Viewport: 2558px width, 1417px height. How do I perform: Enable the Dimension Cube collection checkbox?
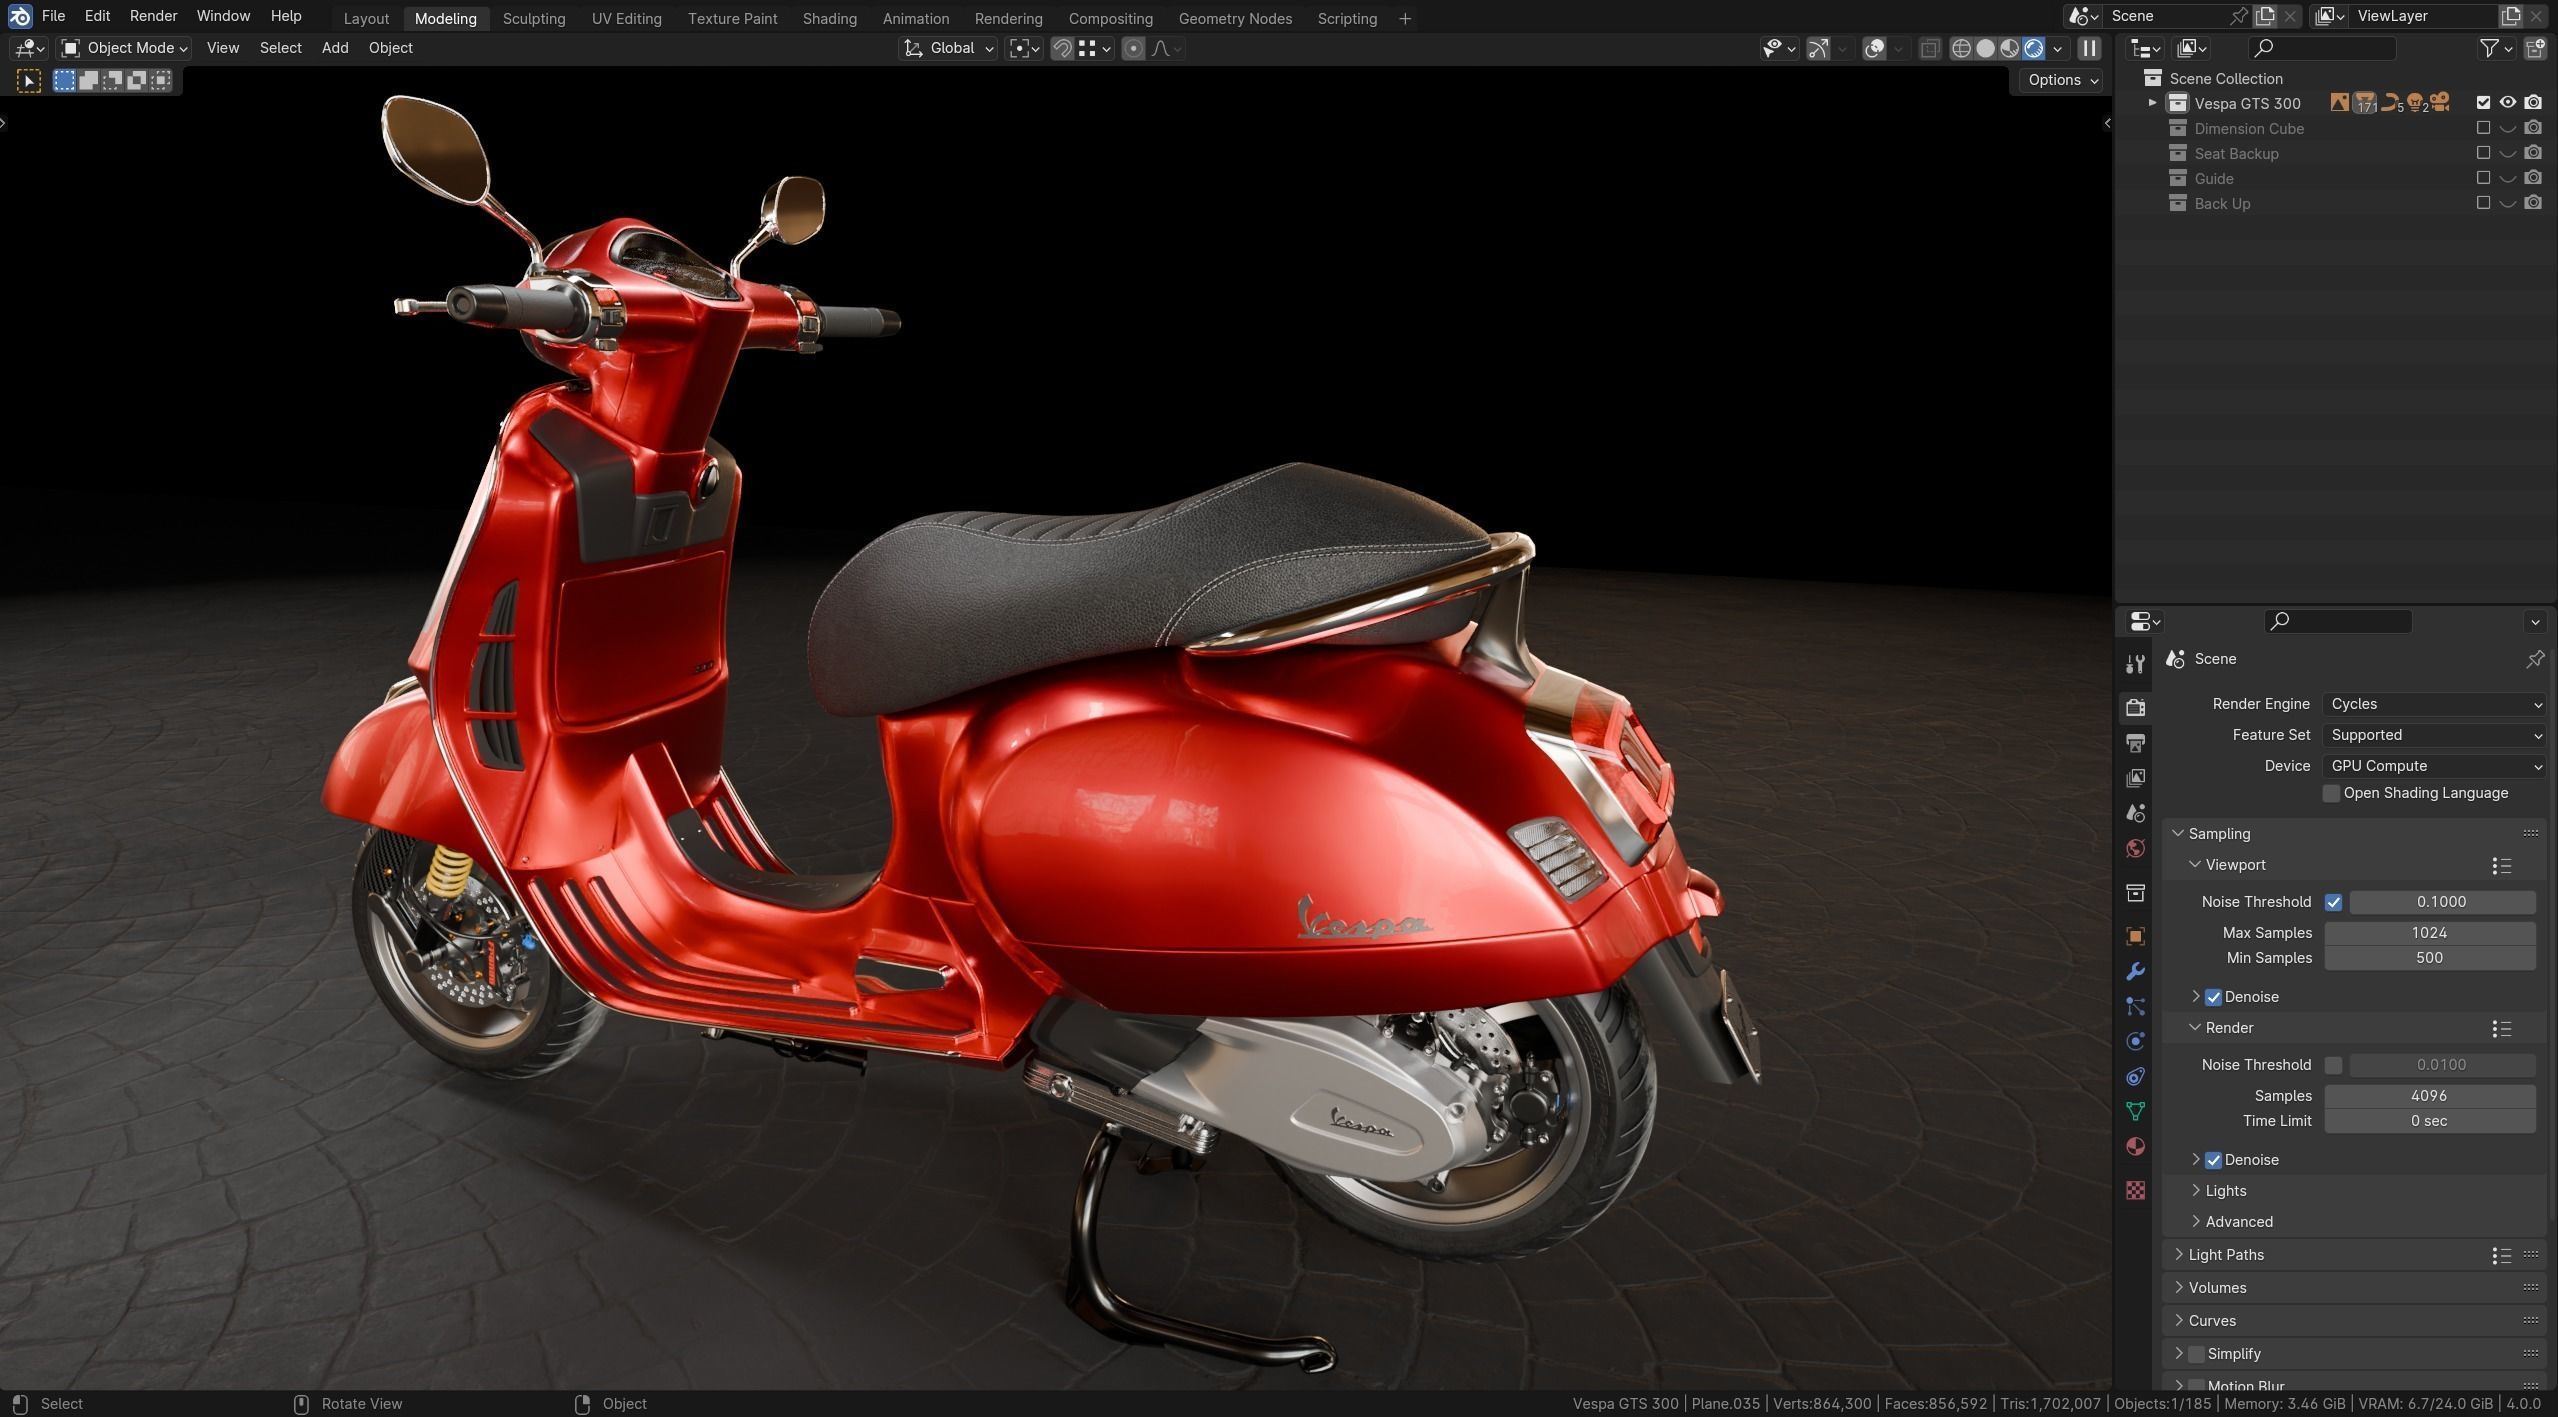(x=2483, y=128)
